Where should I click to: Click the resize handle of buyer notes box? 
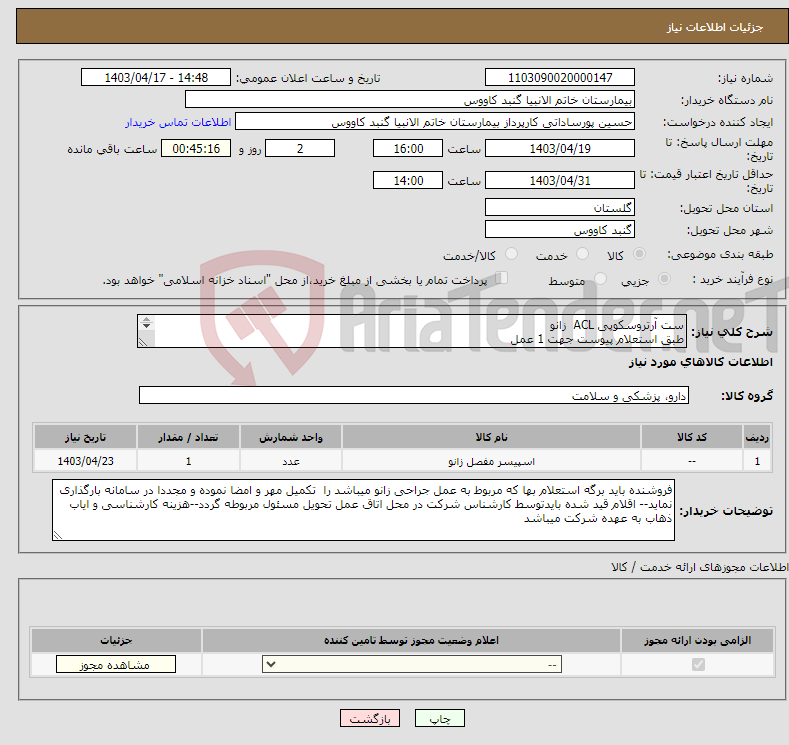58,535
